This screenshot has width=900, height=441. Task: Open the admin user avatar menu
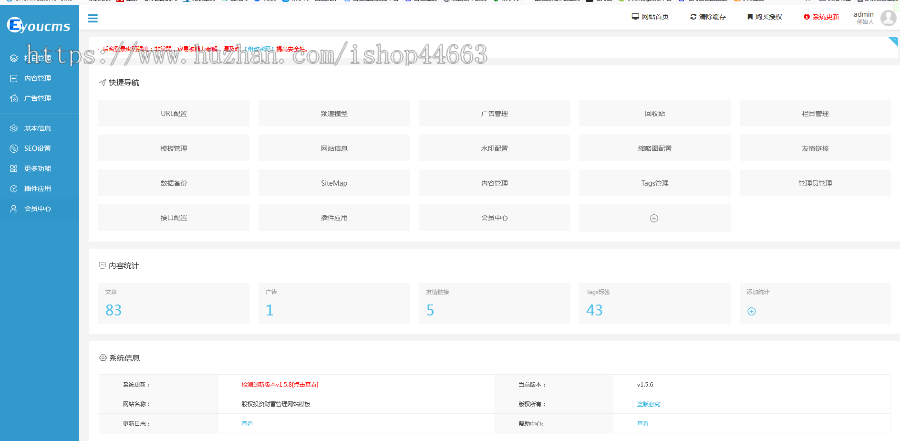point(889,18)
